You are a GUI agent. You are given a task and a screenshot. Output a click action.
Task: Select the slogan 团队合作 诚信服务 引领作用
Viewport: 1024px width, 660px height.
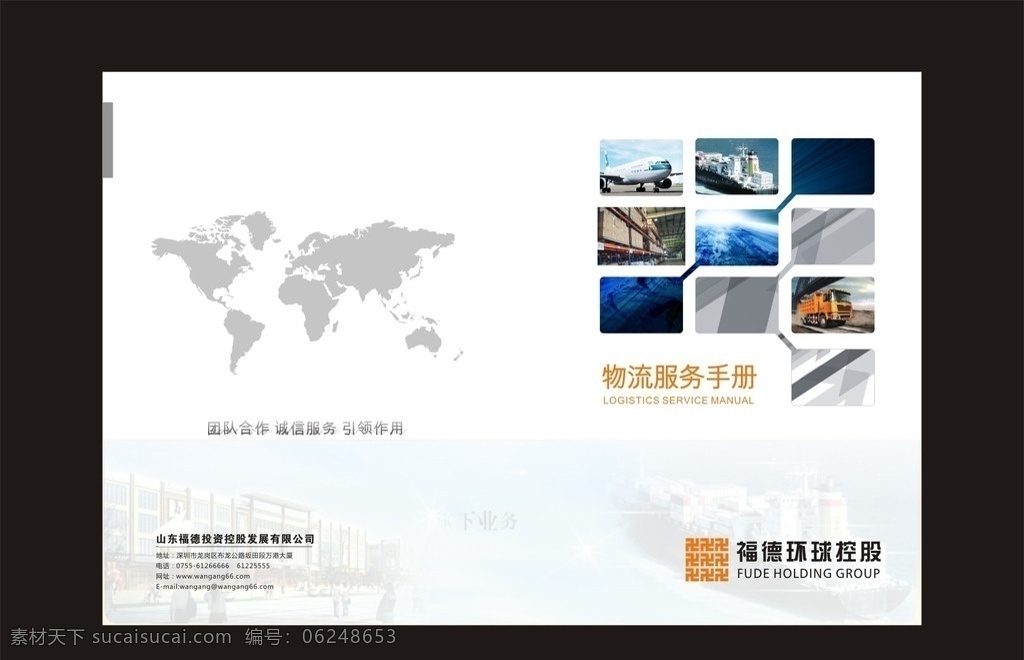point(305,428)
